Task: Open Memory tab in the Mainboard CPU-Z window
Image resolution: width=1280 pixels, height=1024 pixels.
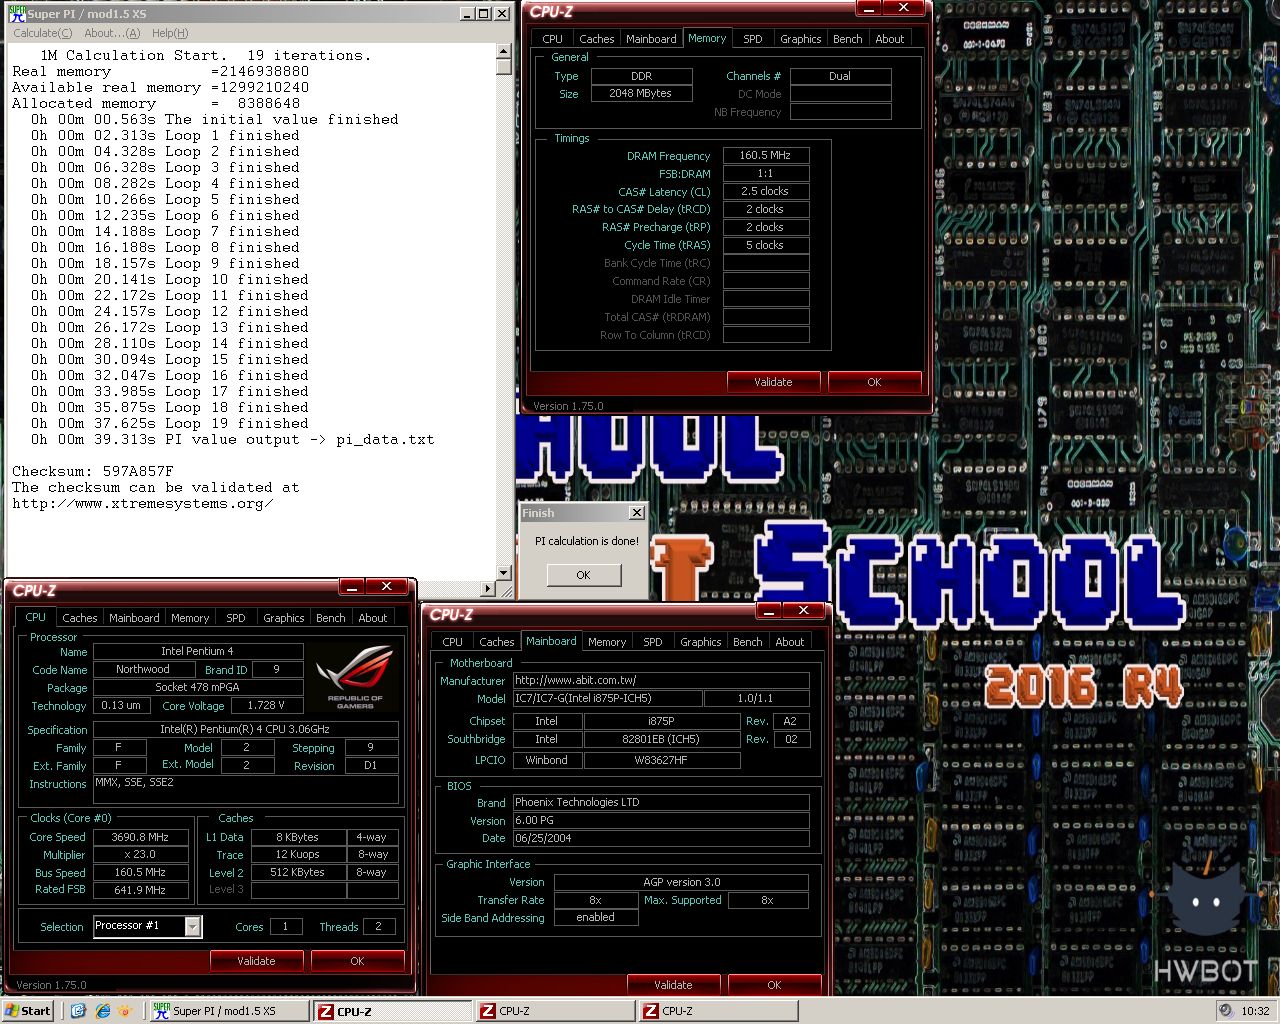Action: [x=607, y=642]
